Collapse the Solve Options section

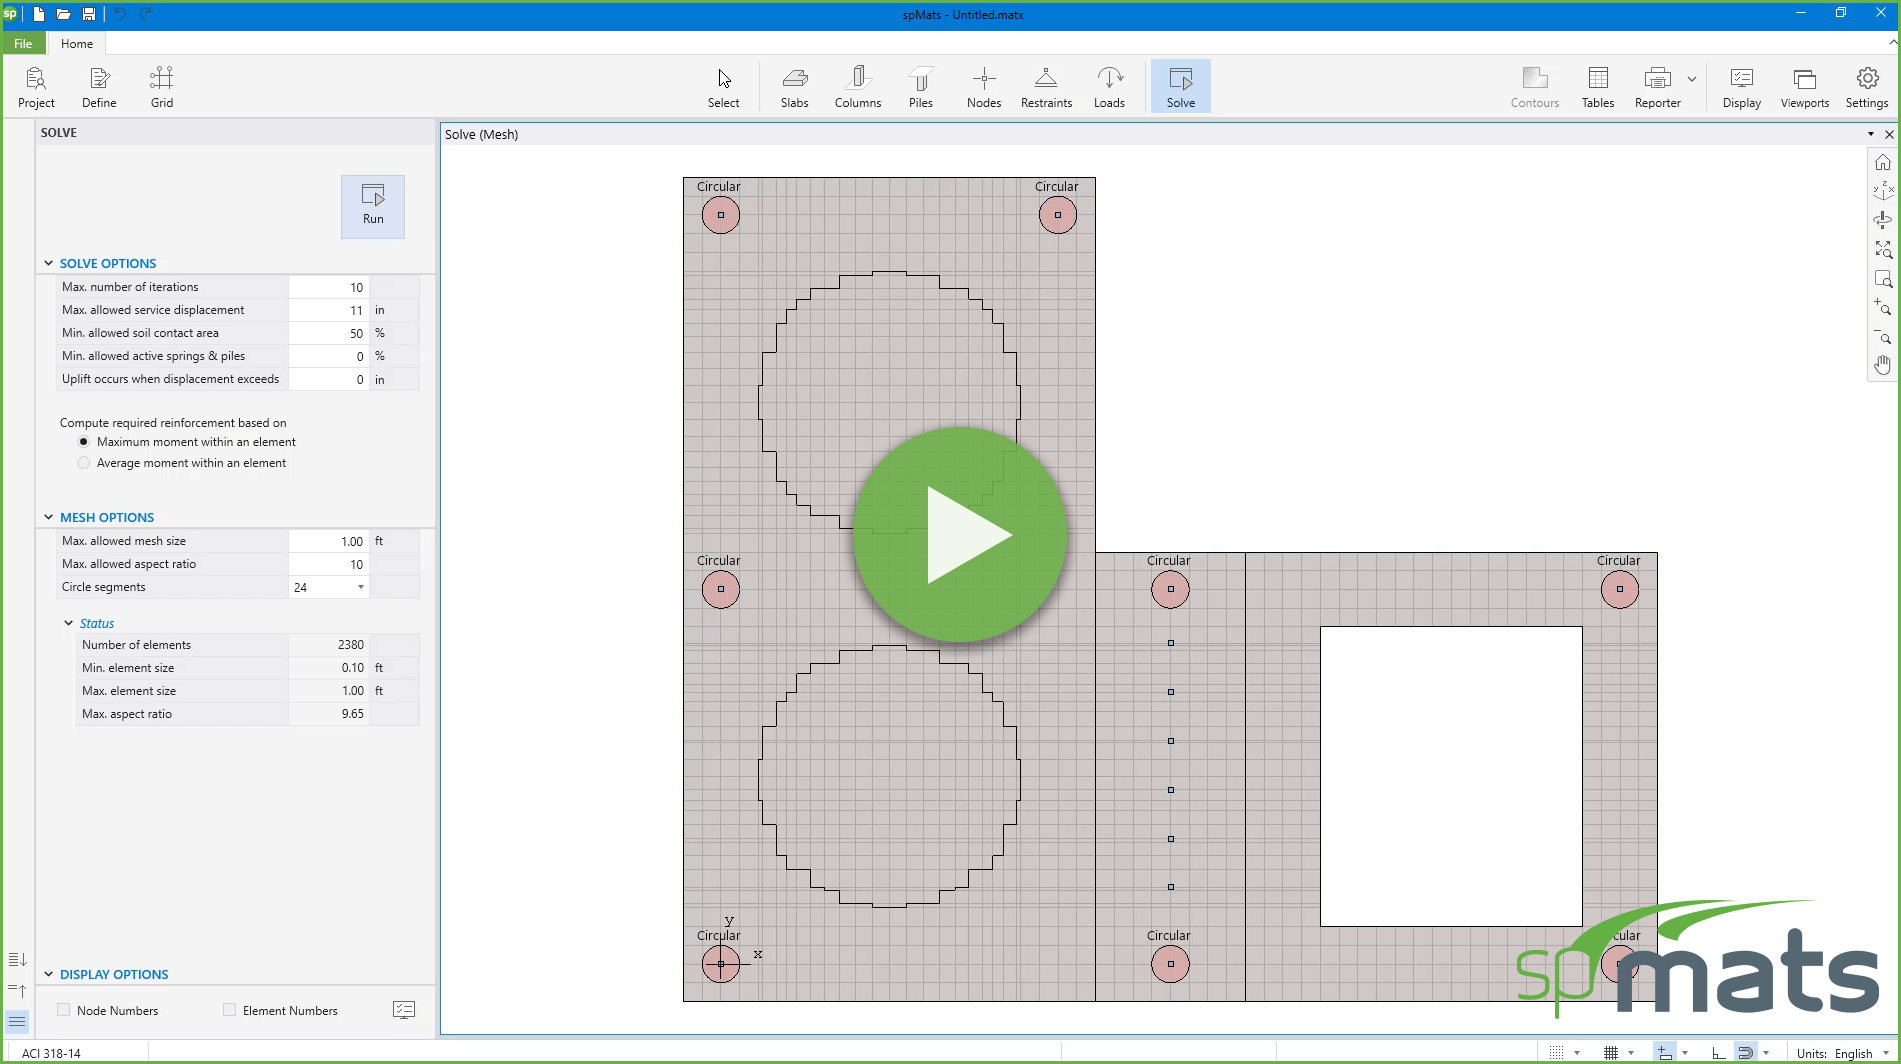(x=48, y=263)
